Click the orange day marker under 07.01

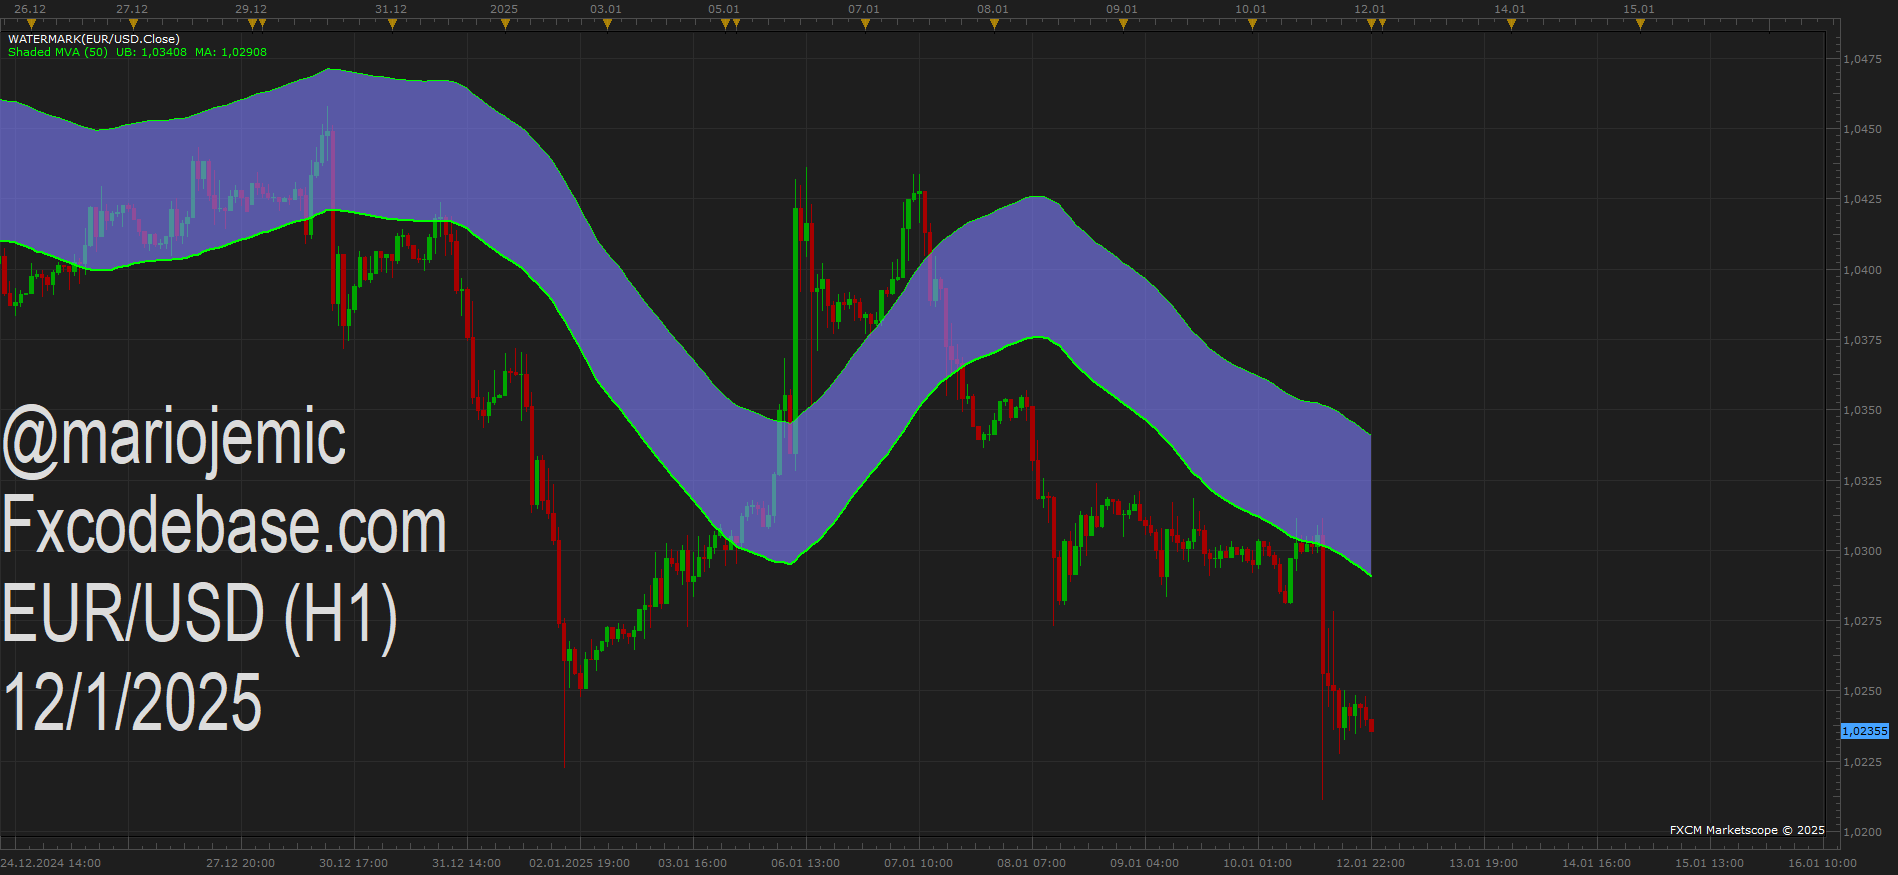[865, 24]
